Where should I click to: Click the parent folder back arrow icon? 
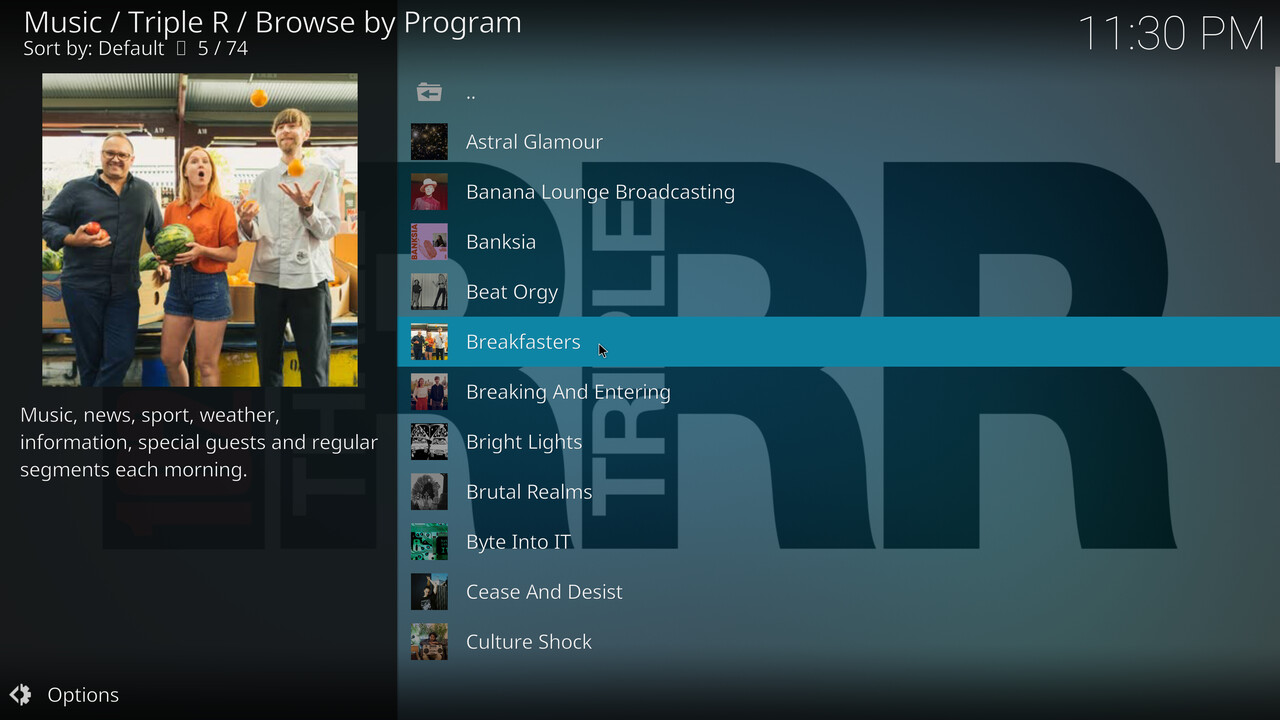point(429,92)
